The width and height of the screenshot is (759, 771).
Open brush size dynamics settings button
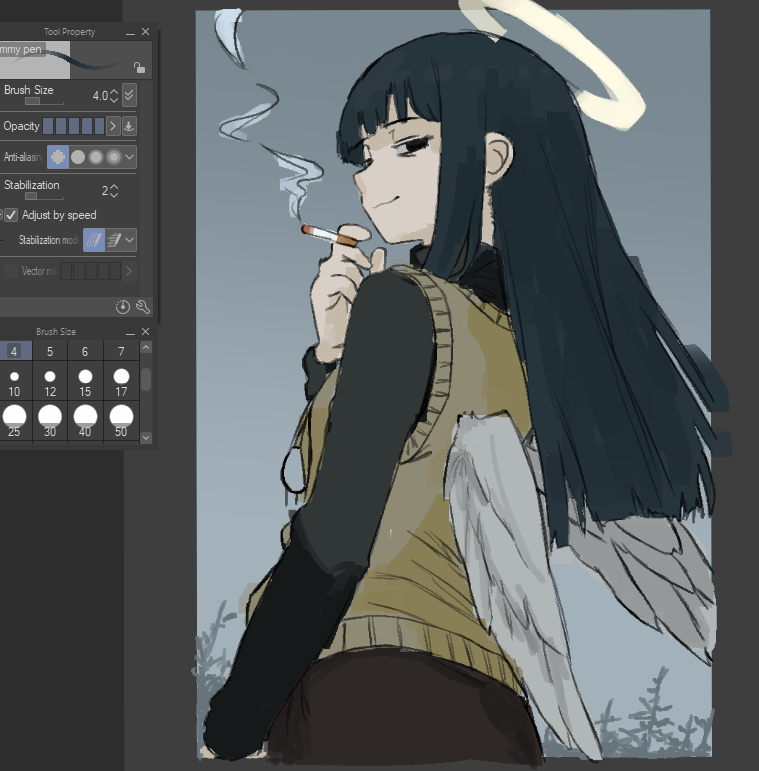pos(129,95)
